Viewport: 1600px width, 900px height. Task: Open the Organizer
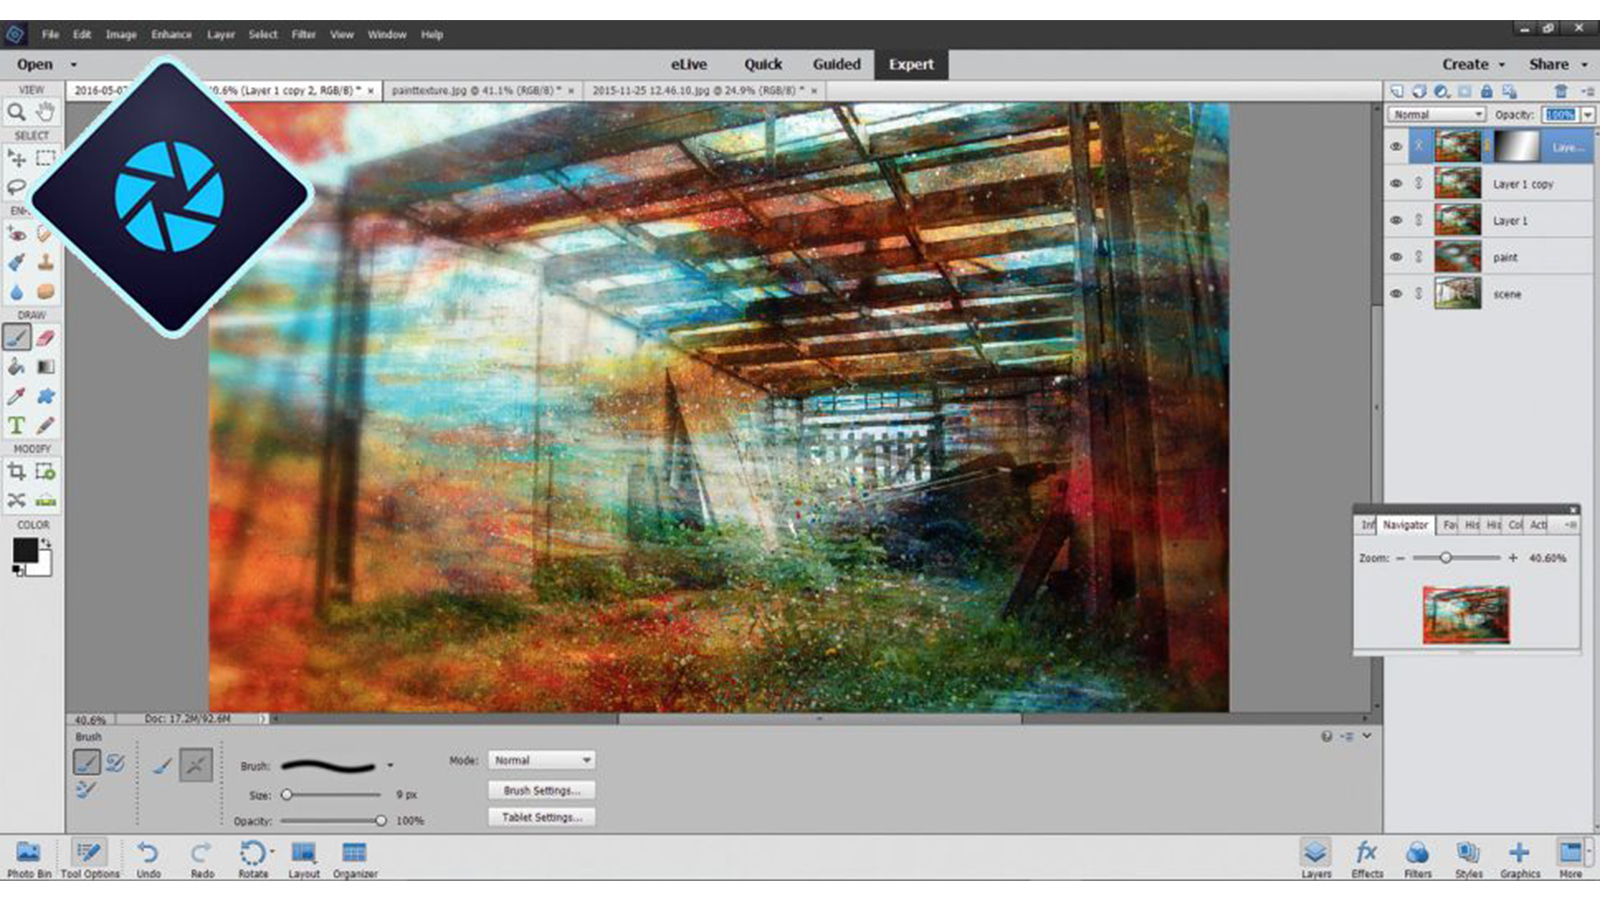click(355, 858)
